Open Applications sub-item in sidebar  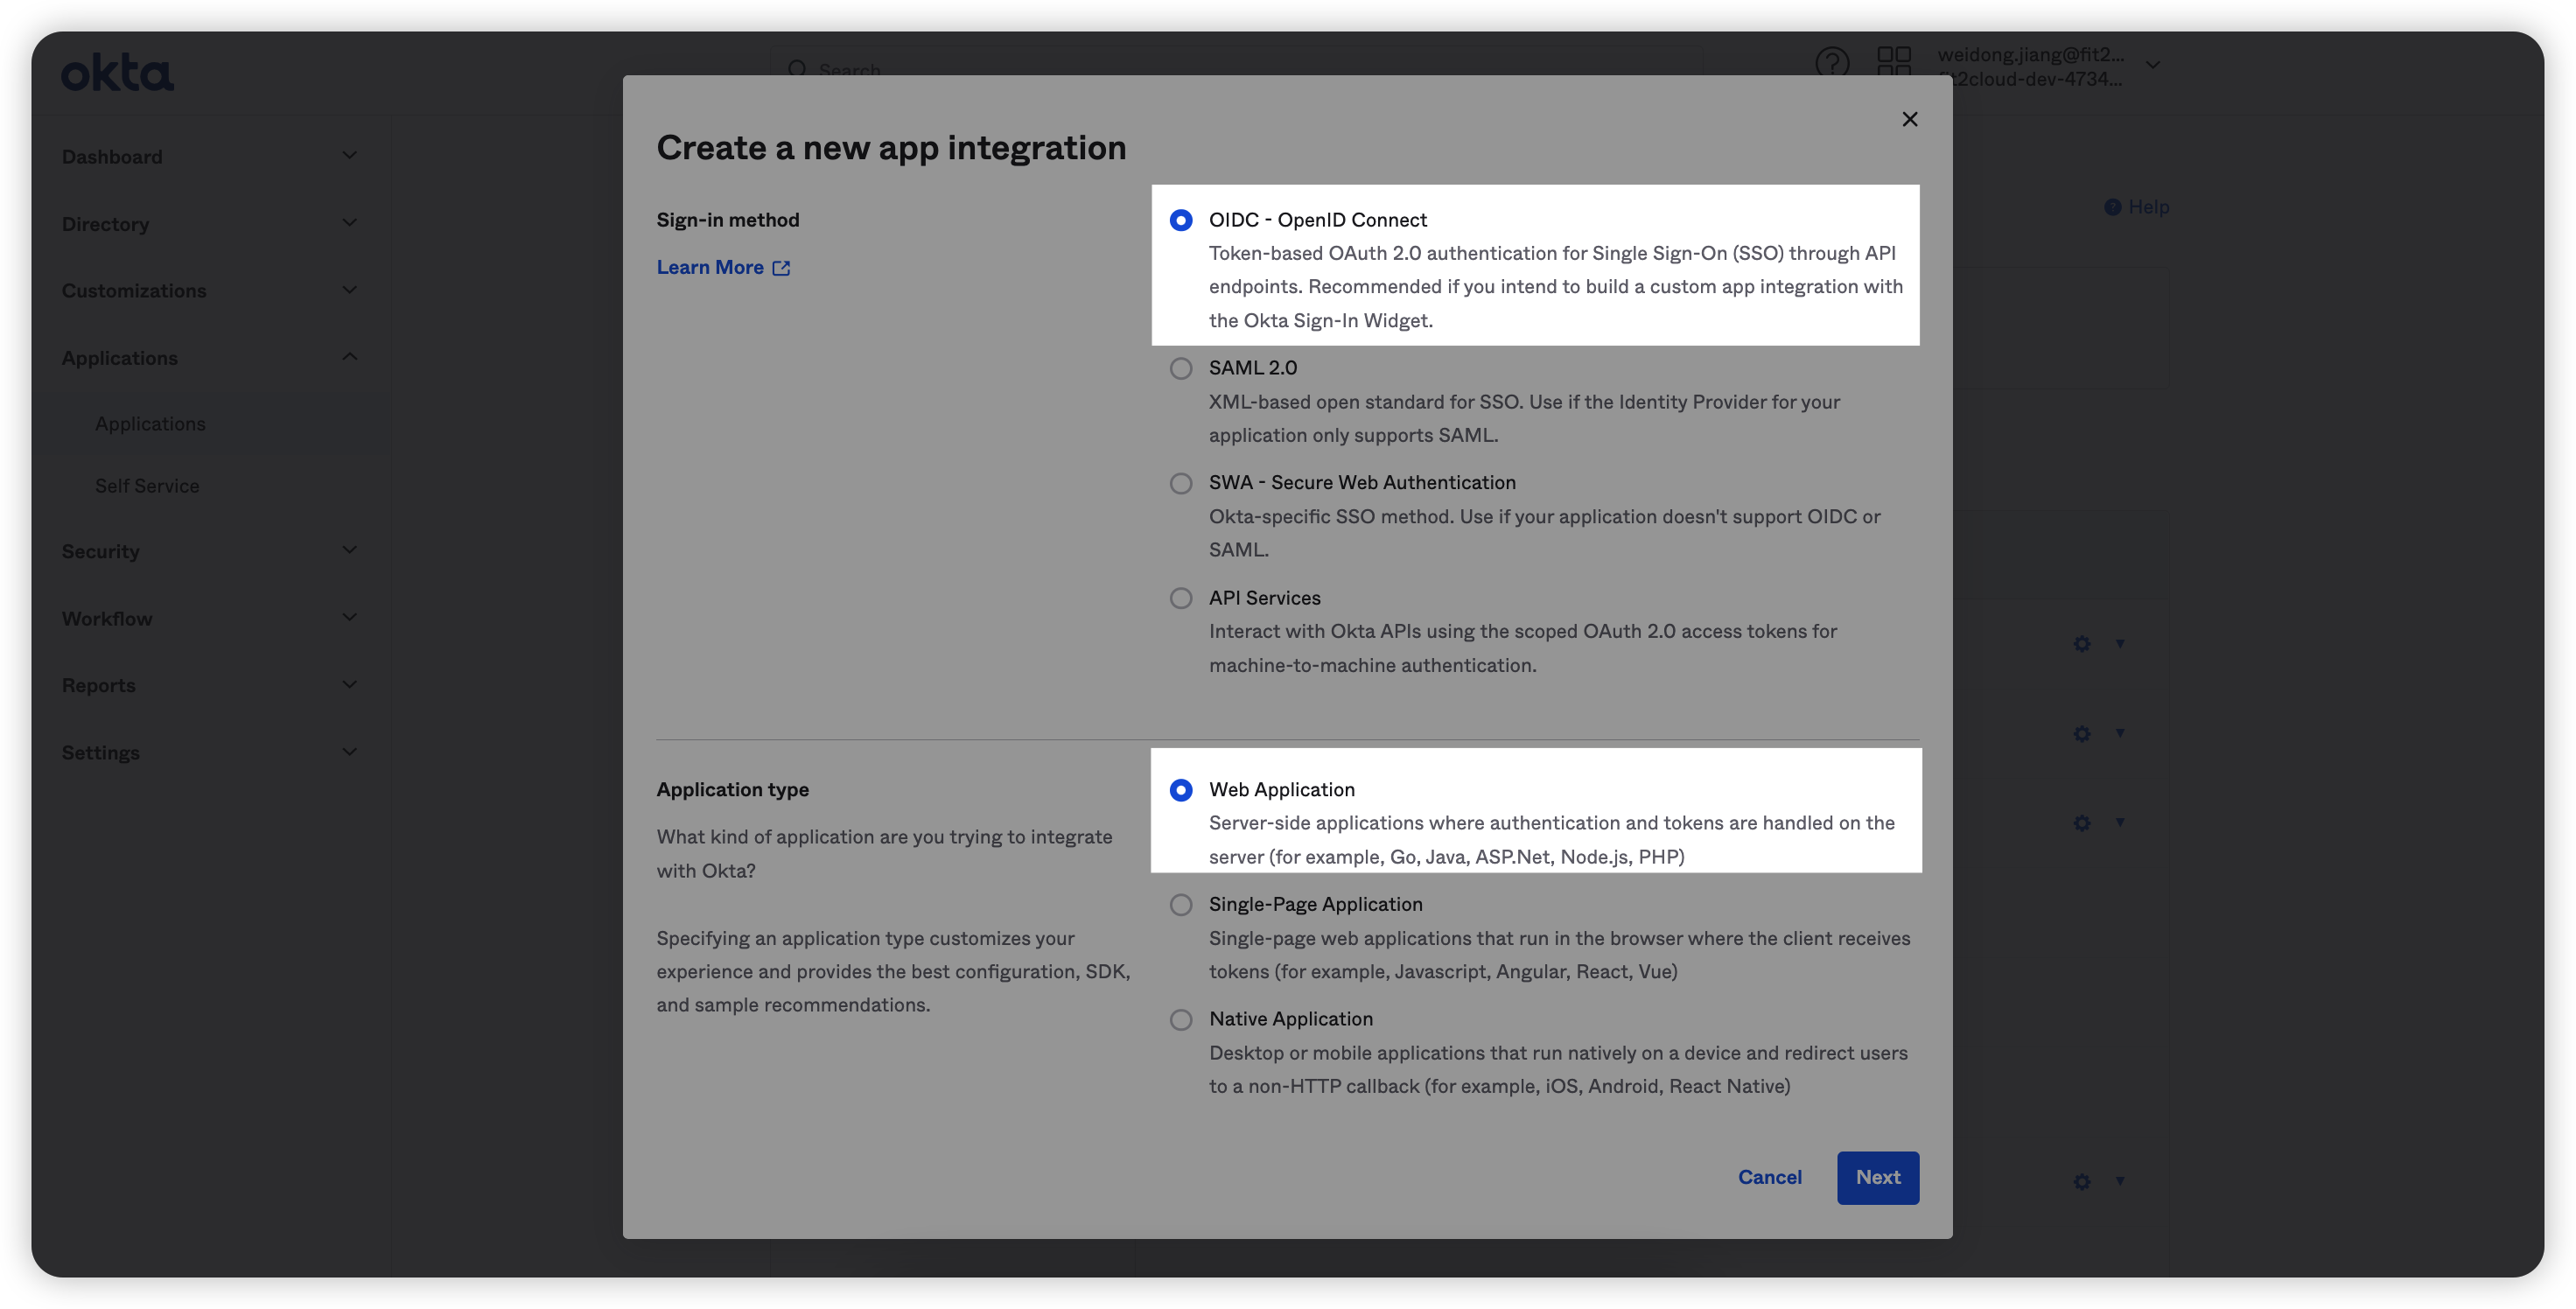click(x=150, y=424)
